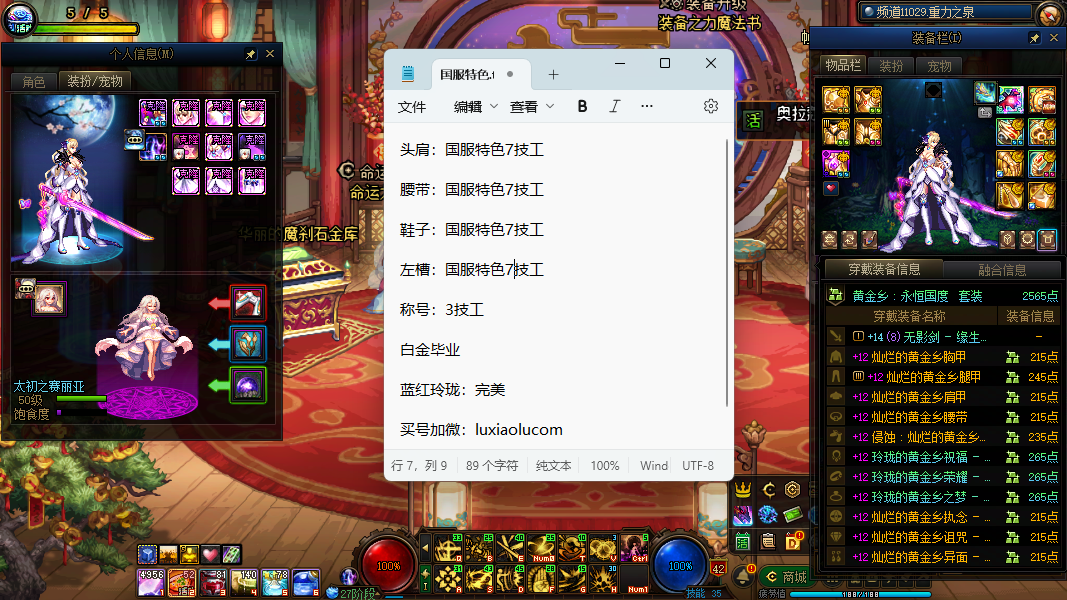Toggle bold formatting in Notepad

582,106
